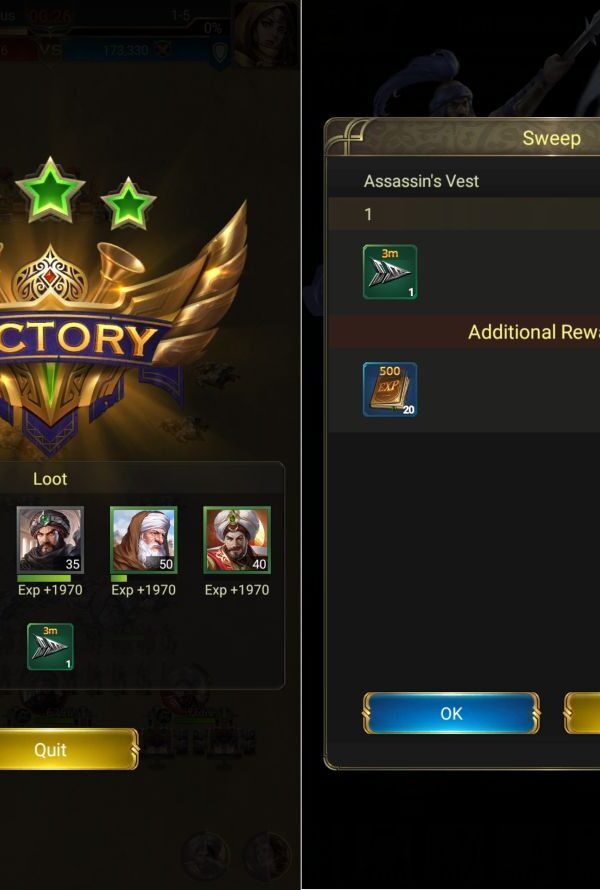Click the dimmed enemy hero portrait at top
Viewport: 600px width, 890px height.
pyautogui.click(x=266, y=33)
